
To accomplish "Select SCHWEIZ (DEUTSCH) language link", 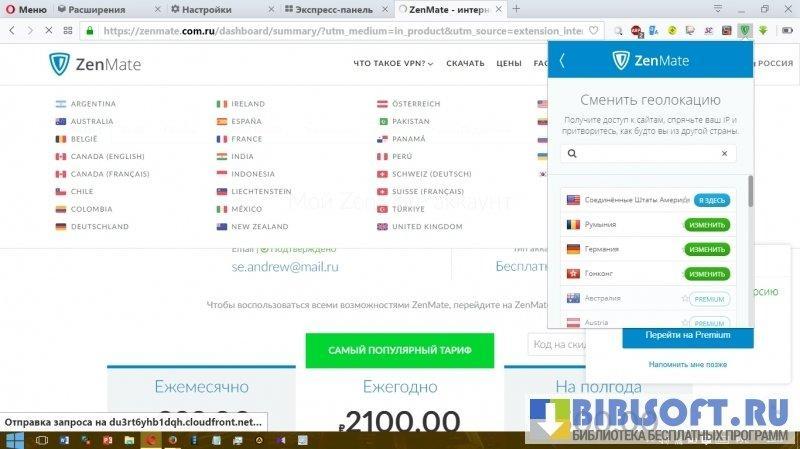I will click(x=424, y=174).
